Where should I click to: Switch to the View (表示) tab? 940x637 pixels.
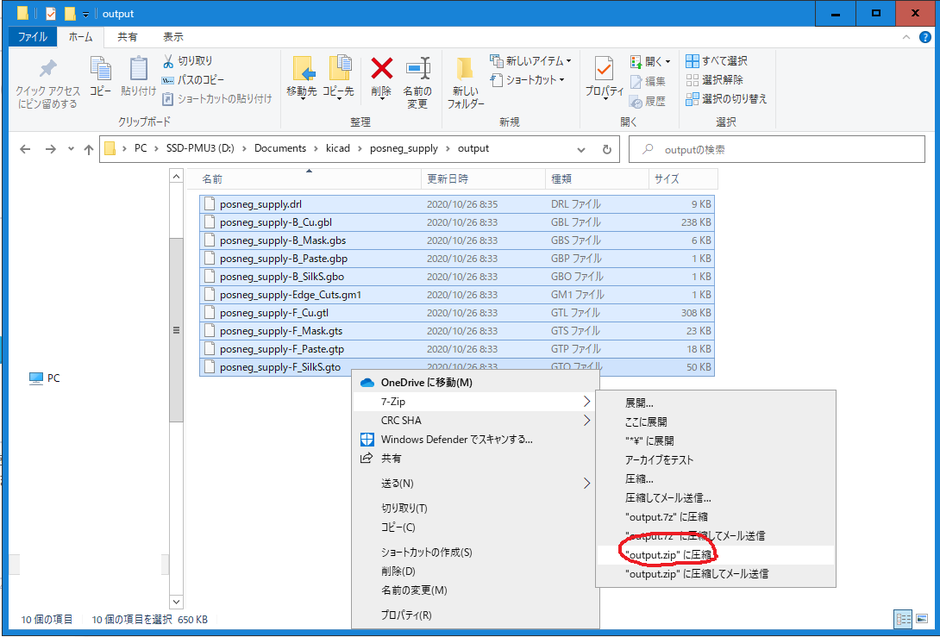pos(173,37)
